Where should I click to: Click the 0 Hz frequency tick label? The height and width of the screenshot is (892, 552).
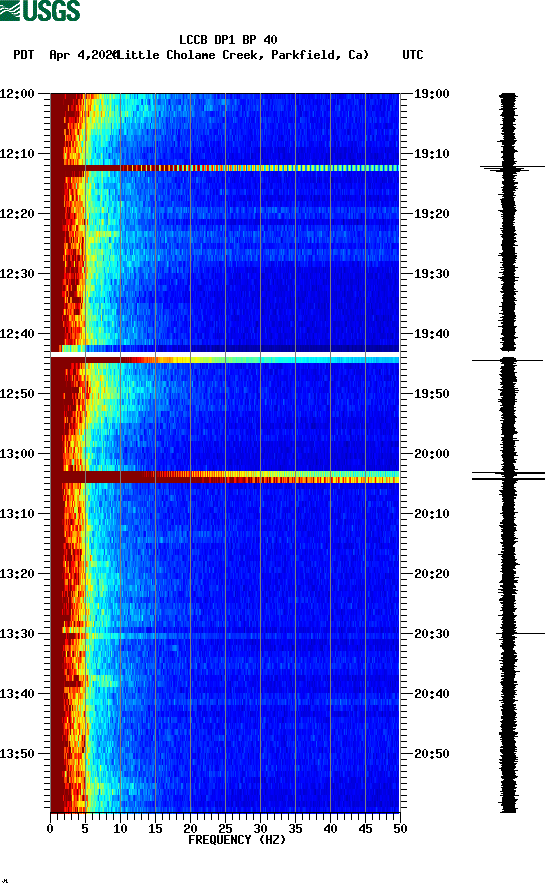(x=50, y=829)
